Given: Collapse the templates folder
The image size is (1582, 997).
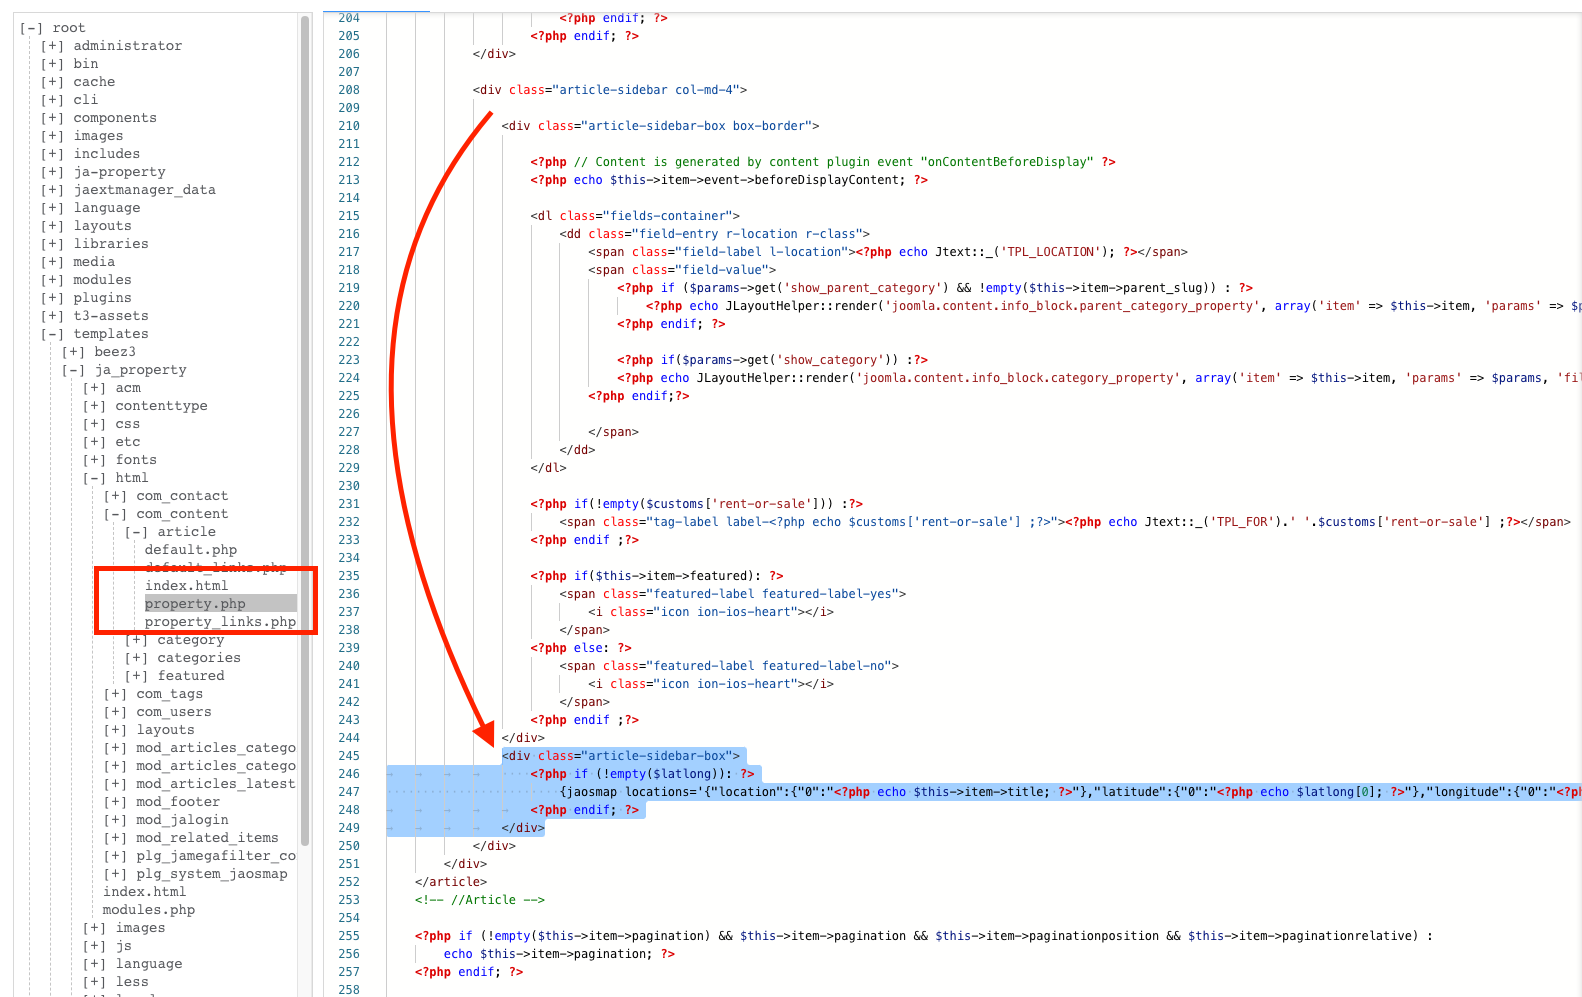Looking at the screenshot, I should (52, 334).
